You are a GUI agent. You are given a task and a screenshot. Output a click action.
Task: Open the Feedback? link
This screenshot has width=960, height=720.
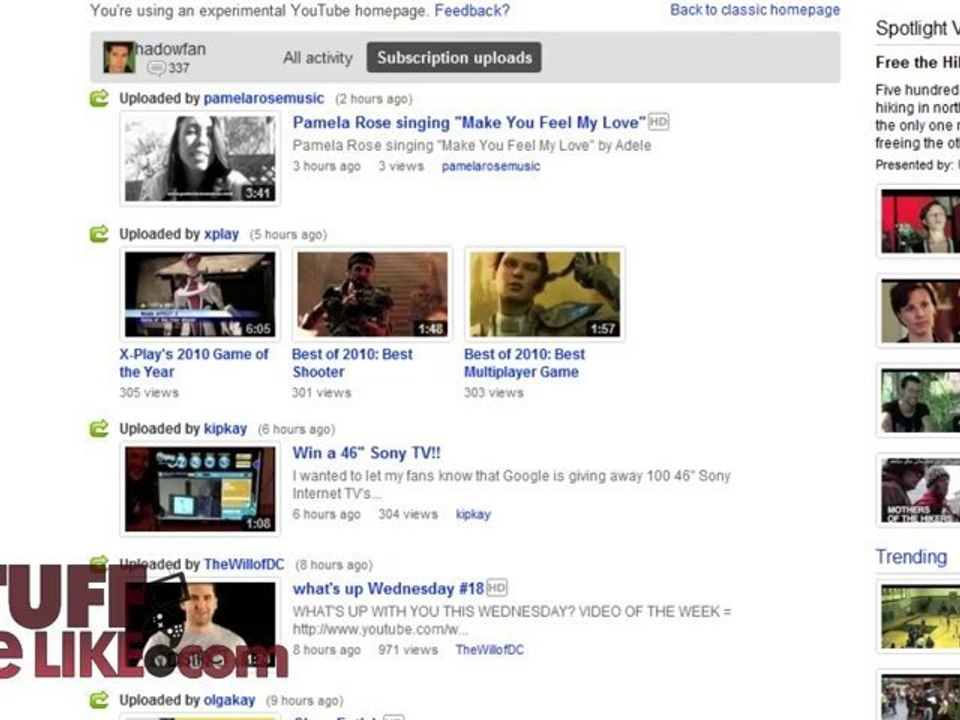pyautogui.click(x=472, y=10)
